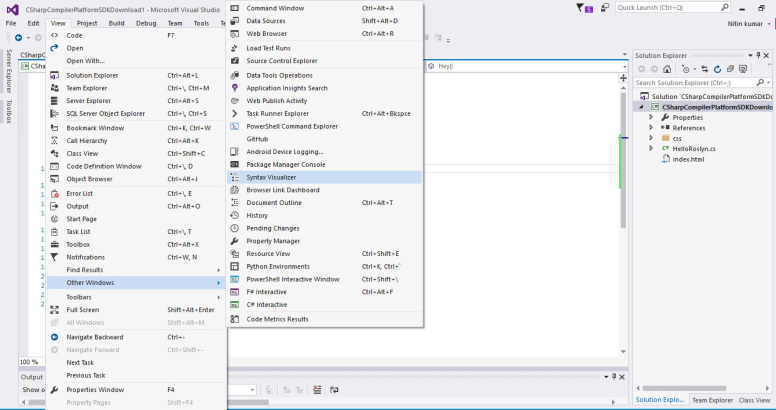The width and height of the screenshot is (776, 410).
Task: Click Refresh icon in Solution Explorer toolbar
Action: [717, 69]
